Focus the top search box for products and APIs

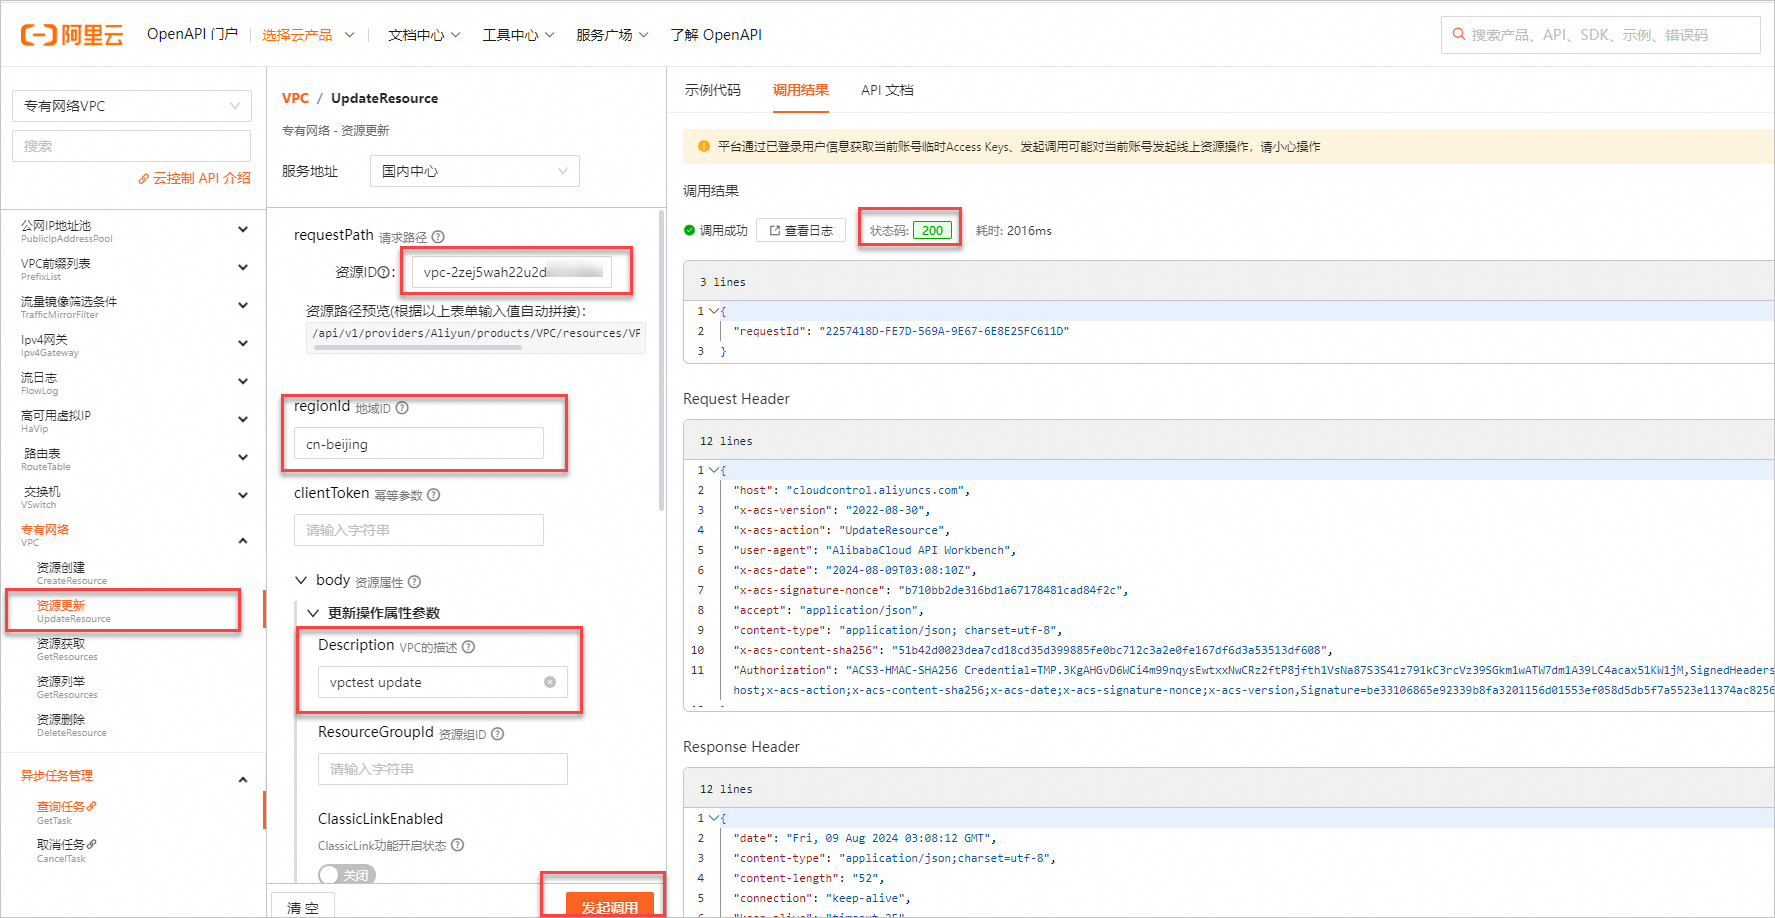(1600, 35)
